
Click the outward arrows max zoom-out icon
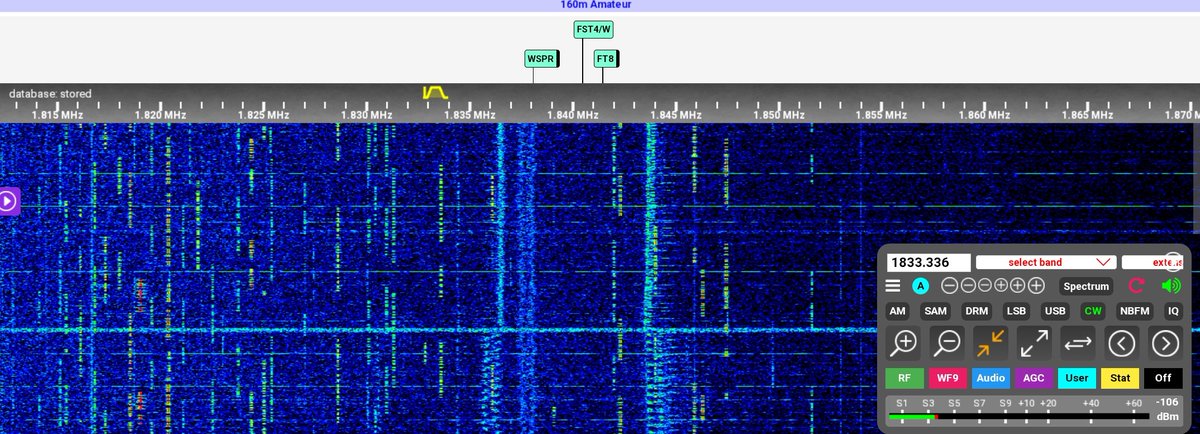click(1034, 344)
